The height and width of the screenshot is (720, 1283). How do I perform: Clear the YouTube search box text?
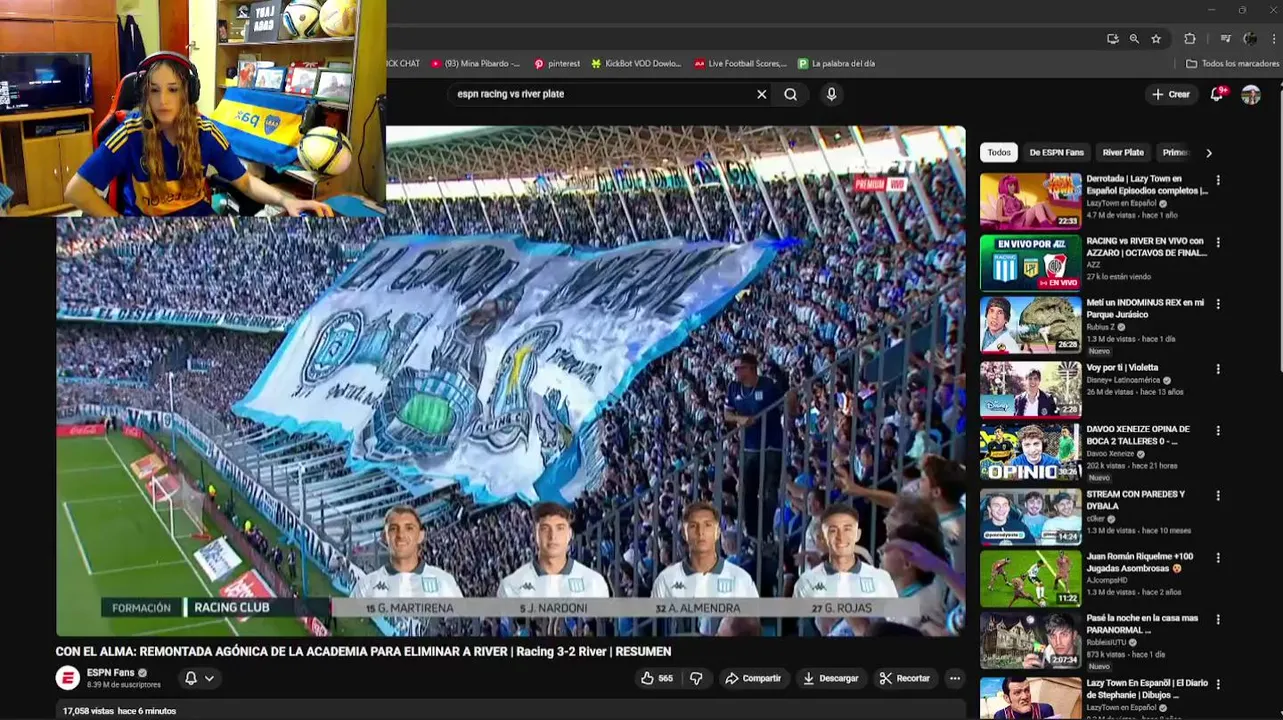761,94
